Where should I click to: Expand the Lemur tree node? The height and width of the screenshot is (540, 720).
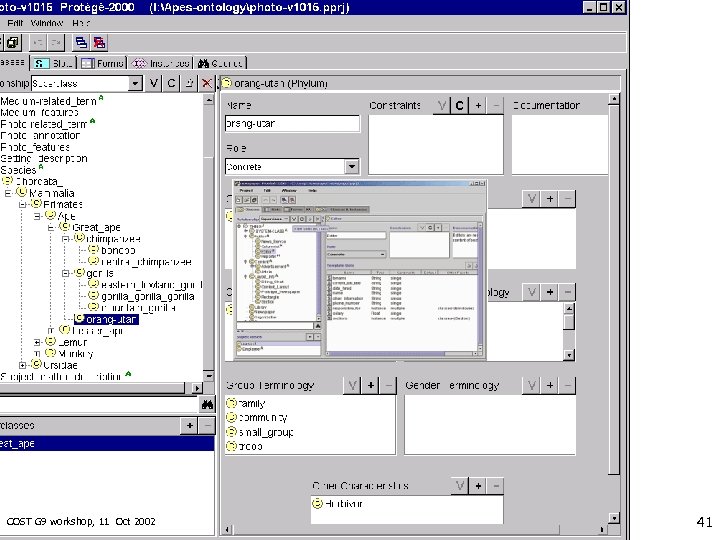pyautogui.click(x=37, y=343)
